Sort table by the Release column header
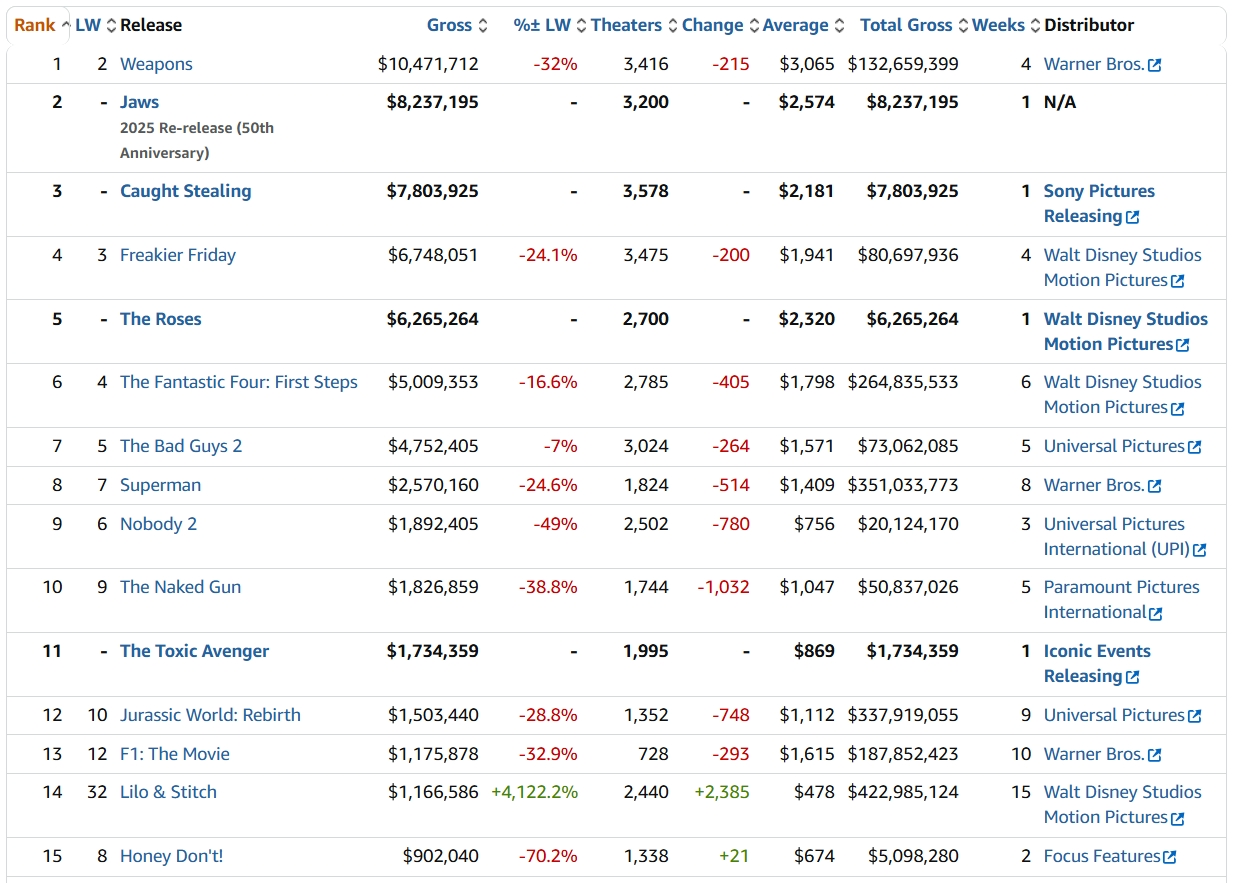 click(151, 25)
